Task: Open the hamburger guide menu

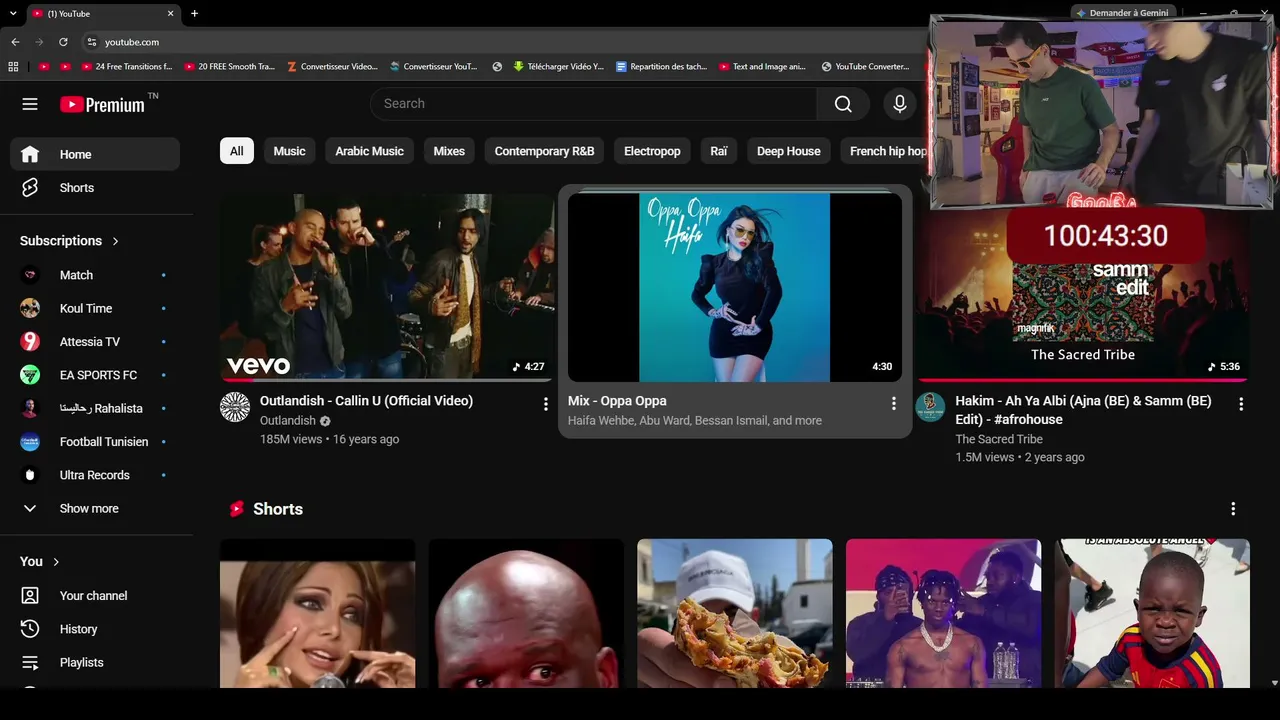Action: tap(30, 104)
